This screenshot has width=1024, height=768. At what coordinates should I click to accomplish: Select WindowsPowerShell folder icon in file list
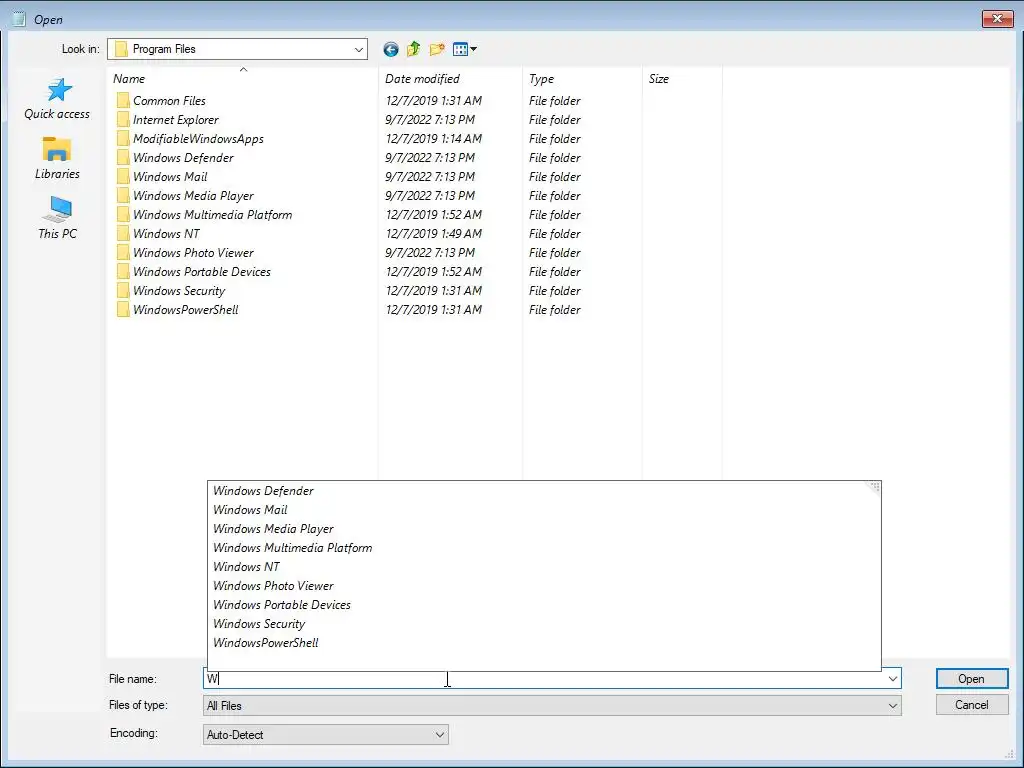pos(123,309)
